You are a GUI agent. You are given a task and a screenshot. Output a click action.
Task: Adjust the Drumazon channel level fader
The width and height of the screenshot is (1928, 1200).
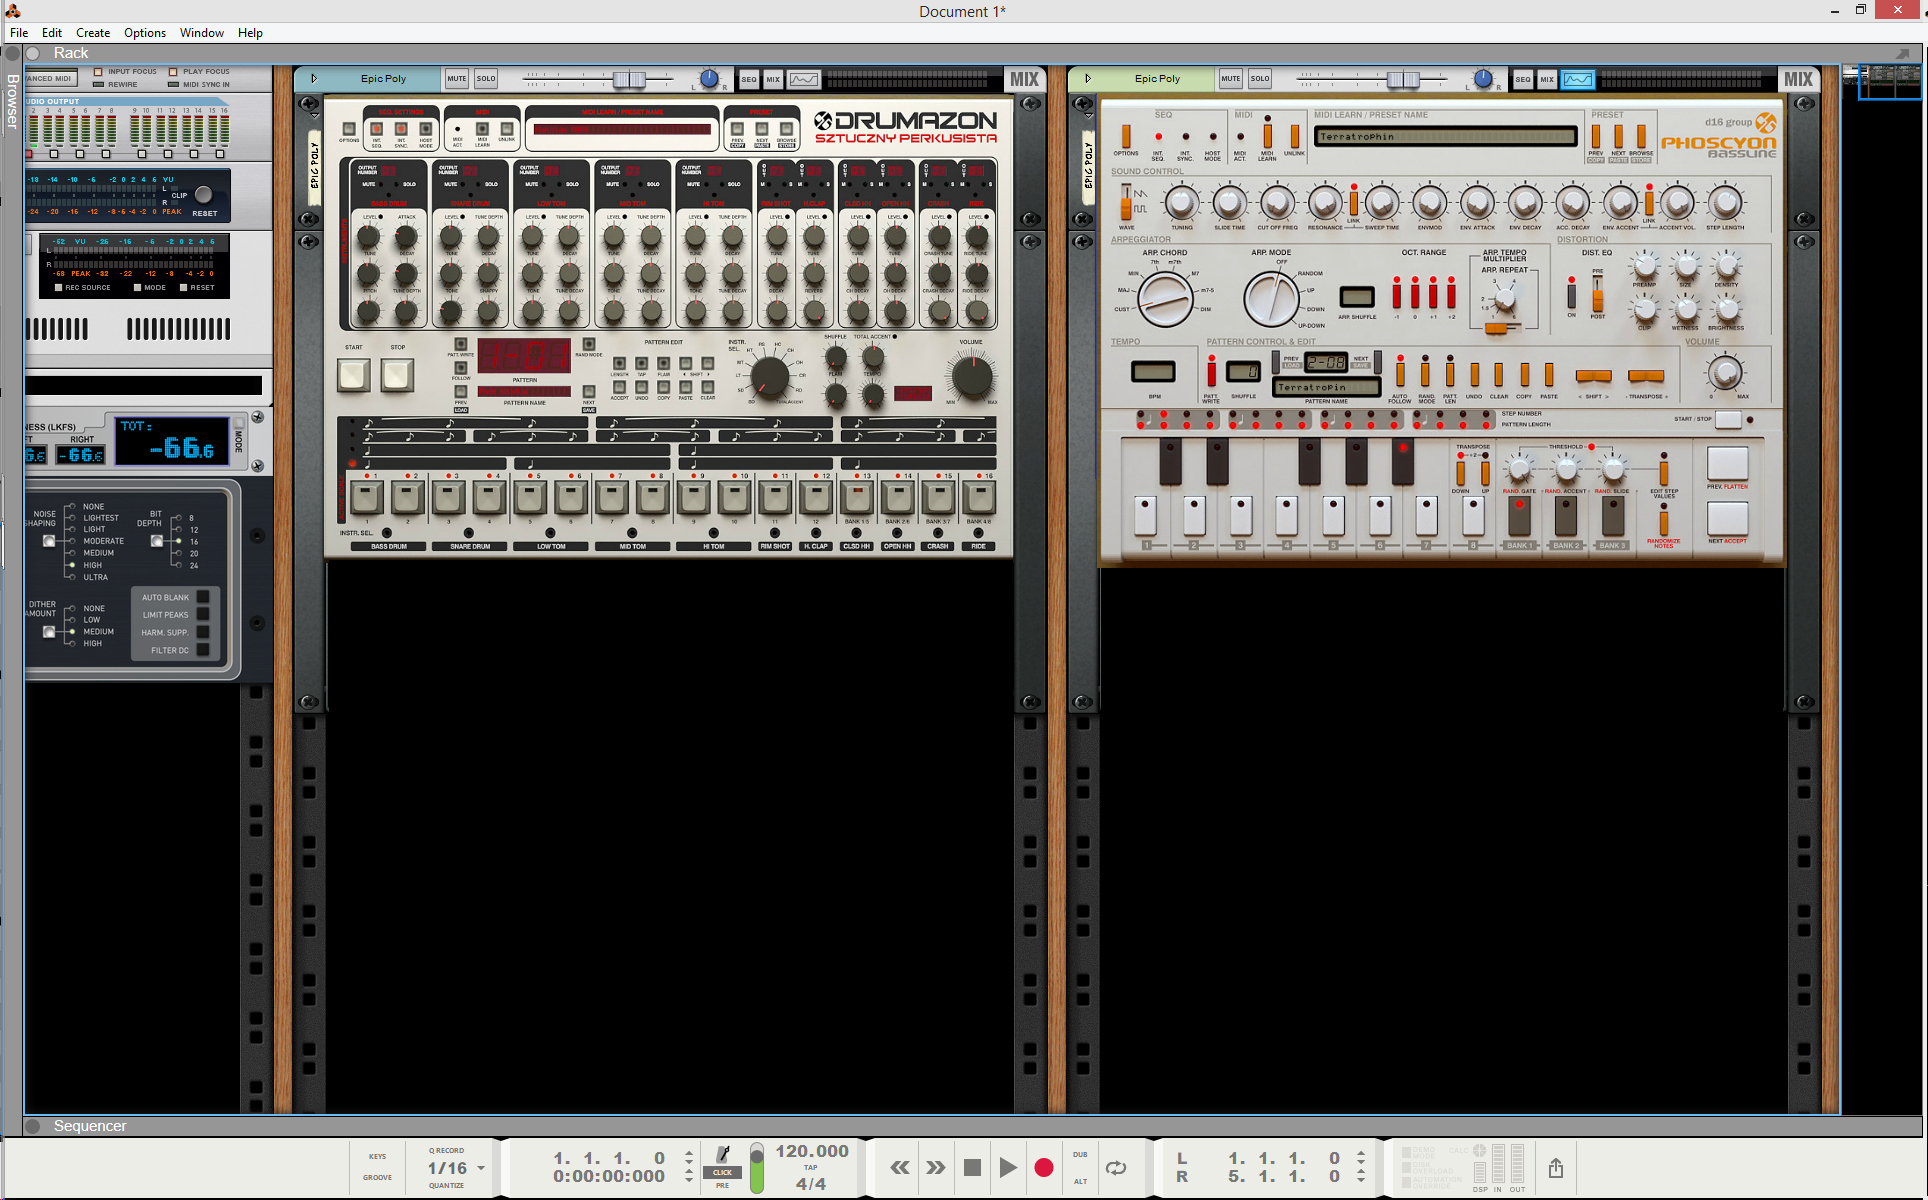click(x=629, y=79)
